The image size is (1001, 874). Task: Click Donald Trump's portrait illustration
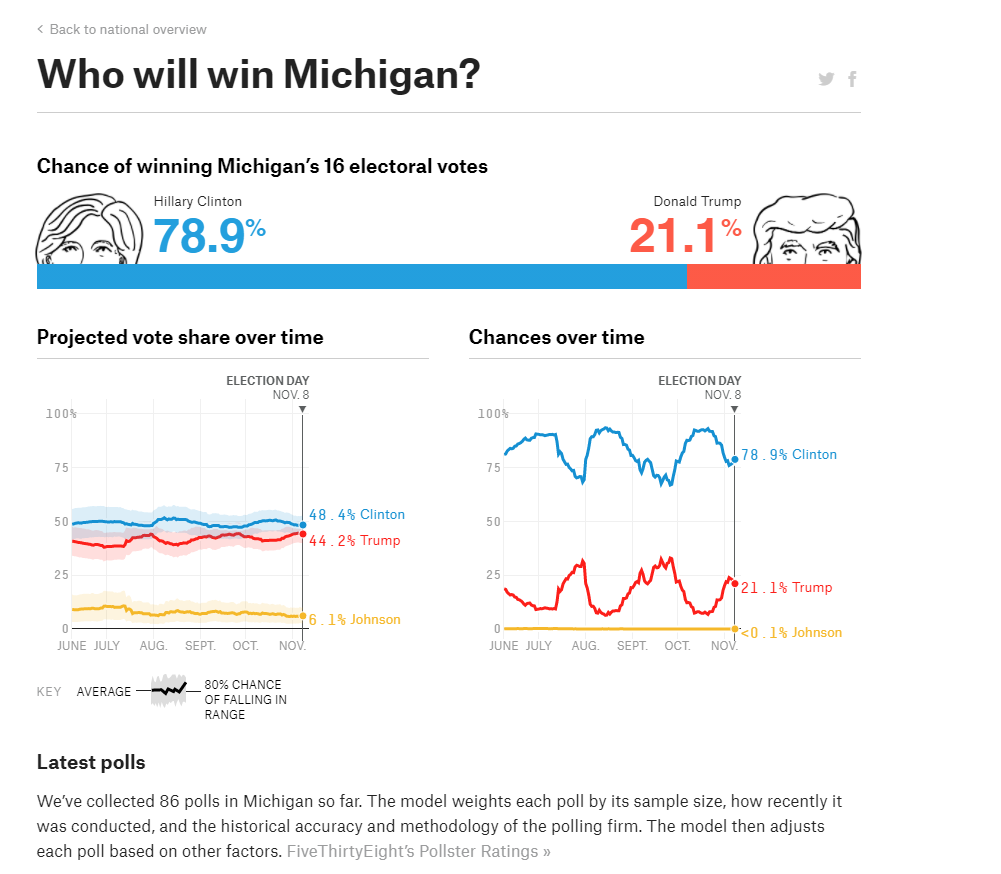click(x=807, y=232)
